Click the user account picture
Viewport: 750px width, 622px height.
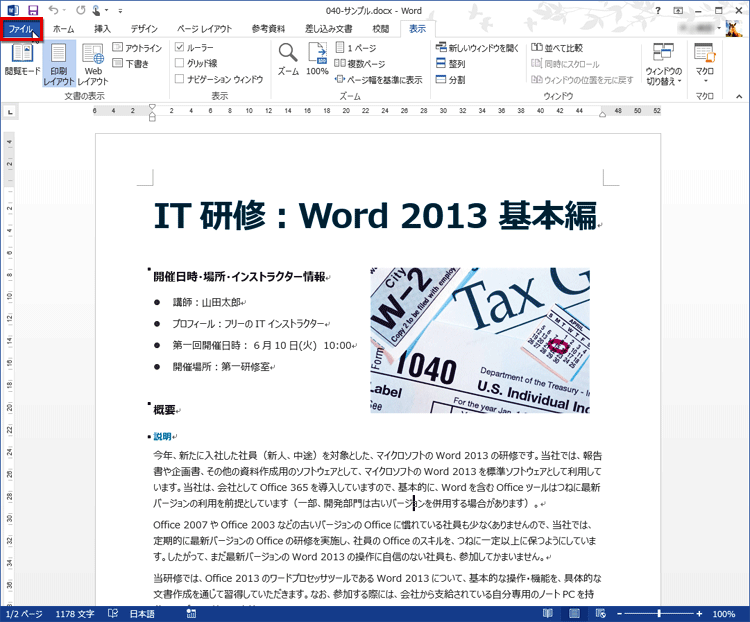tap(734, 29)
